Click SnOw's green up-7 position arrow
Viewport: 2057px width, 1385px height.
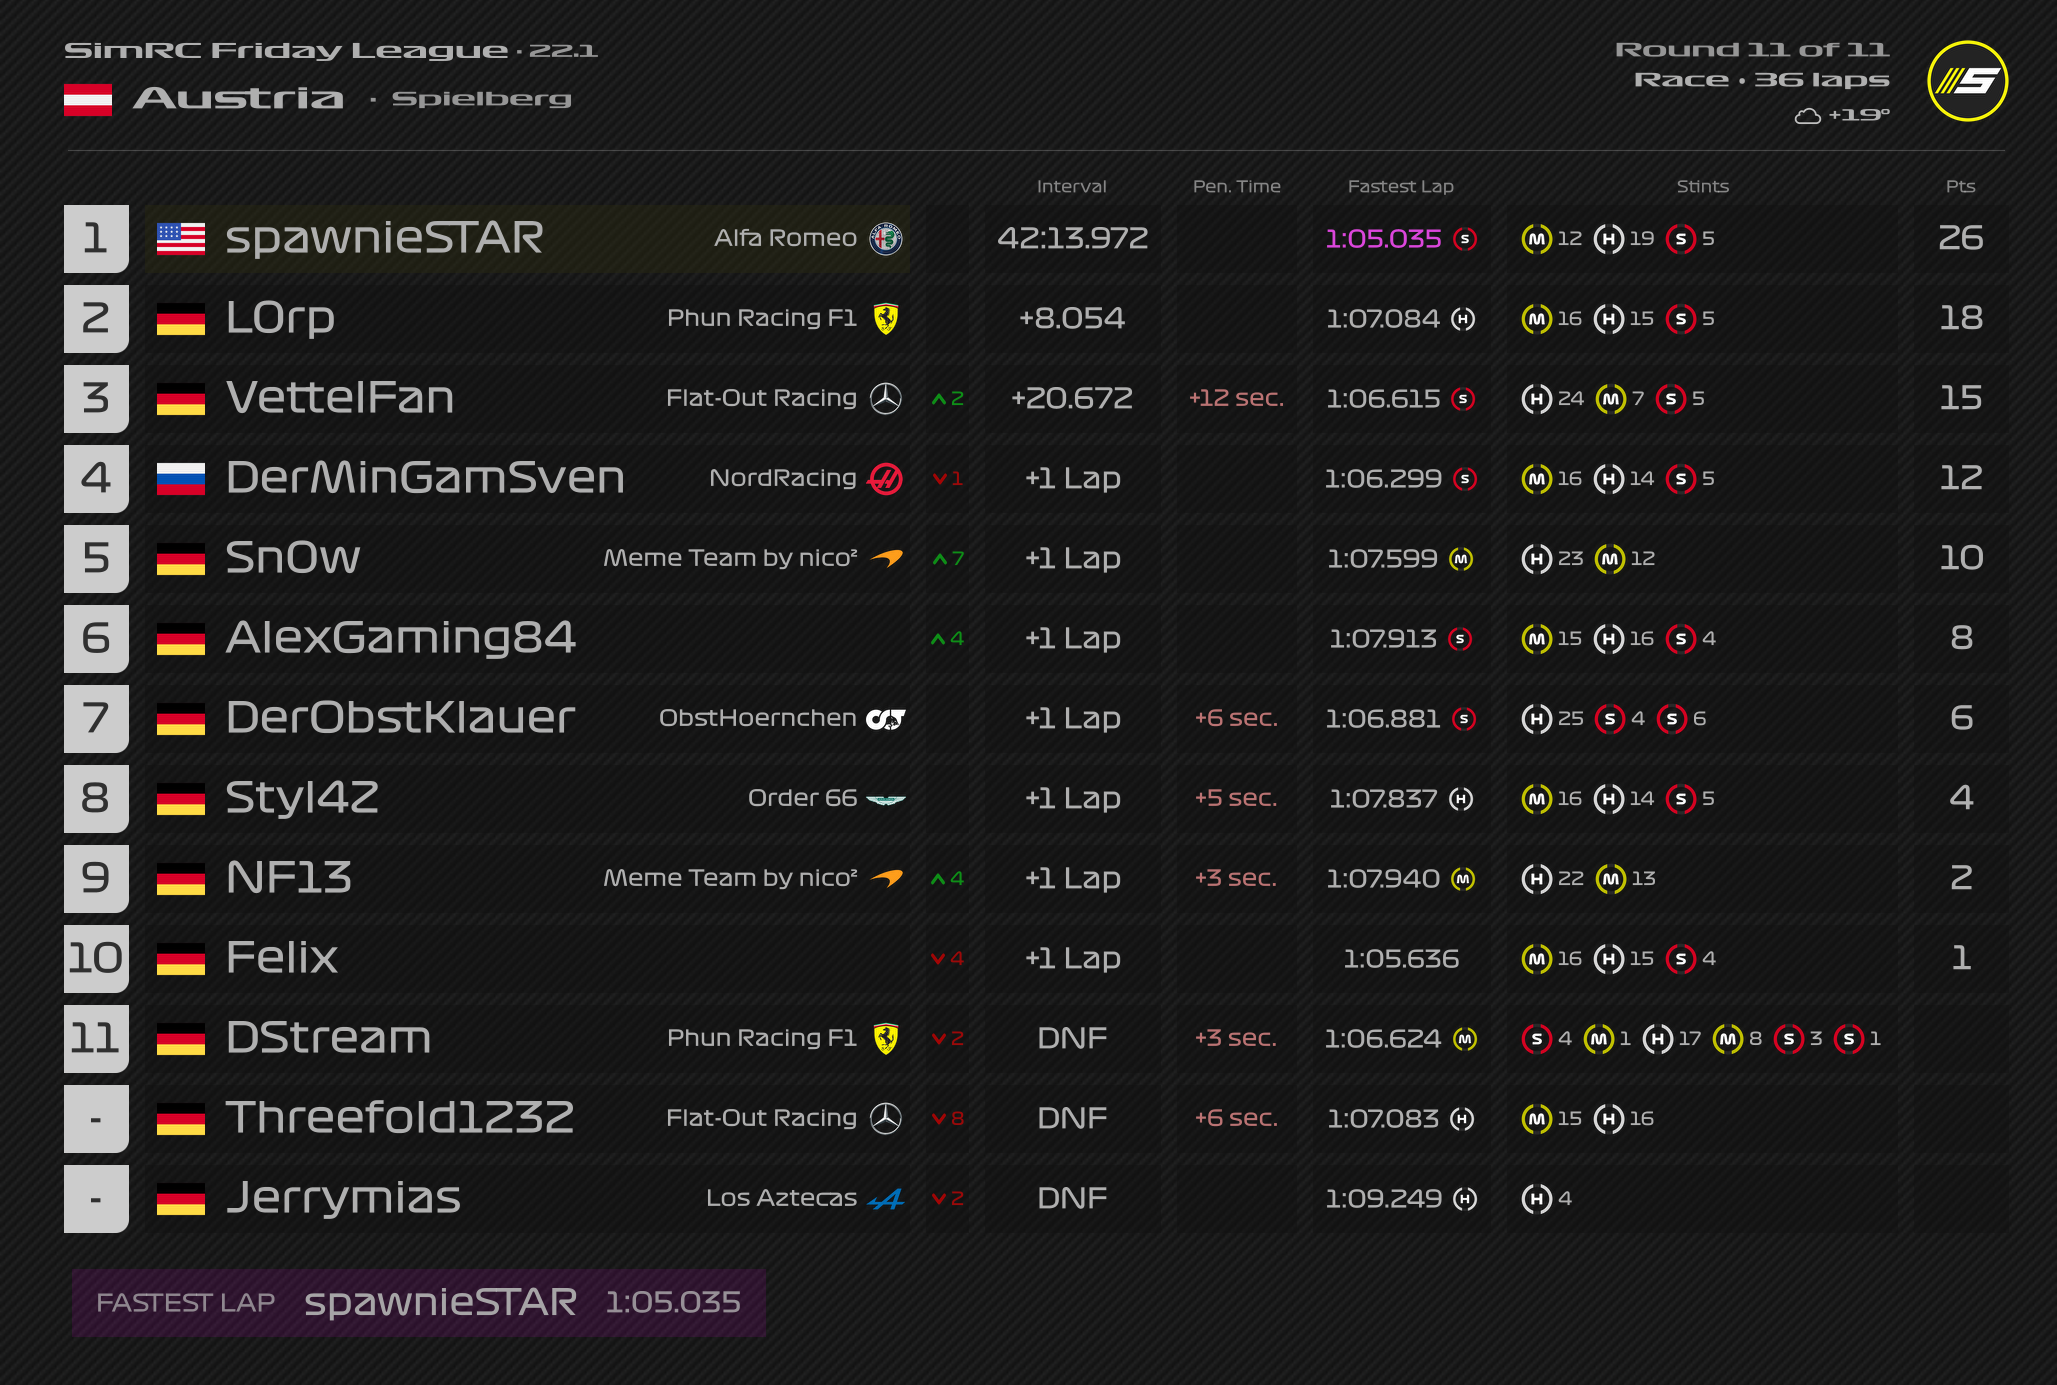(947, 558)
